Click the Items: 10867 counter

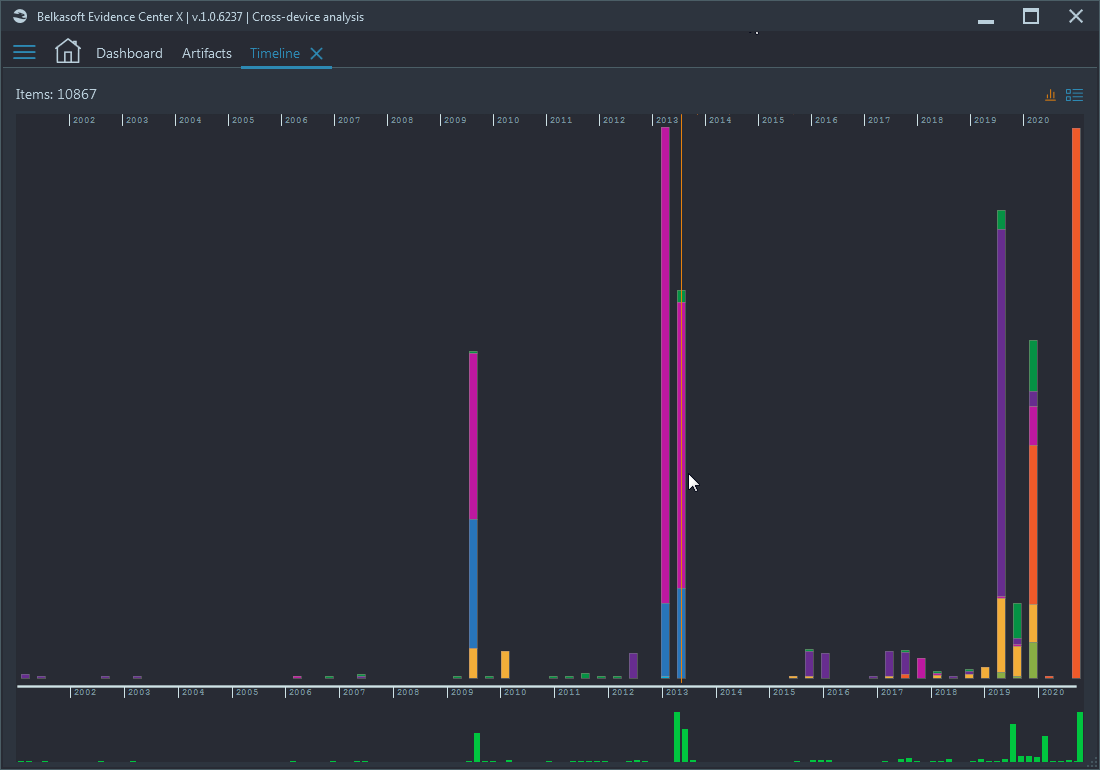56,94
